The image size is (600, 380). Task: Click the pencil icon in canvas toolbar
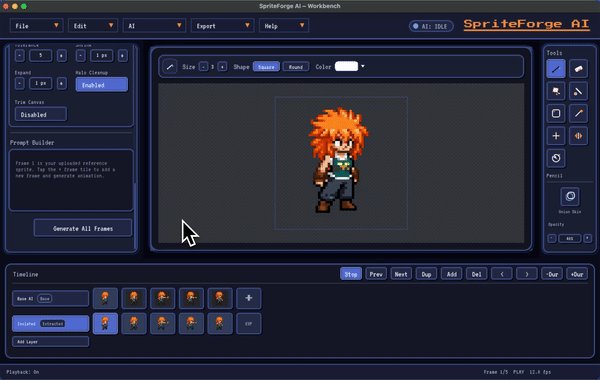(x=170, y=67)
